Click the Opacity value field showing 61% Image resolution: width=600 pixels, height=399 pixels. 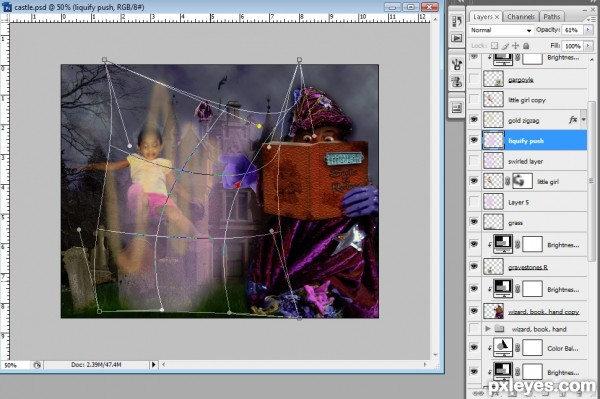tap(572, 30)
